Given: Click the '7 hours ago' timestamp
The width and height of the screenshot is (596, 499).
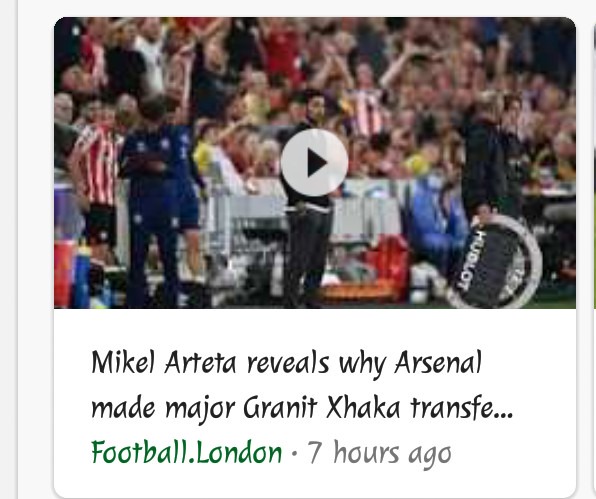Looking at the screenshot, I should [379, 452].
